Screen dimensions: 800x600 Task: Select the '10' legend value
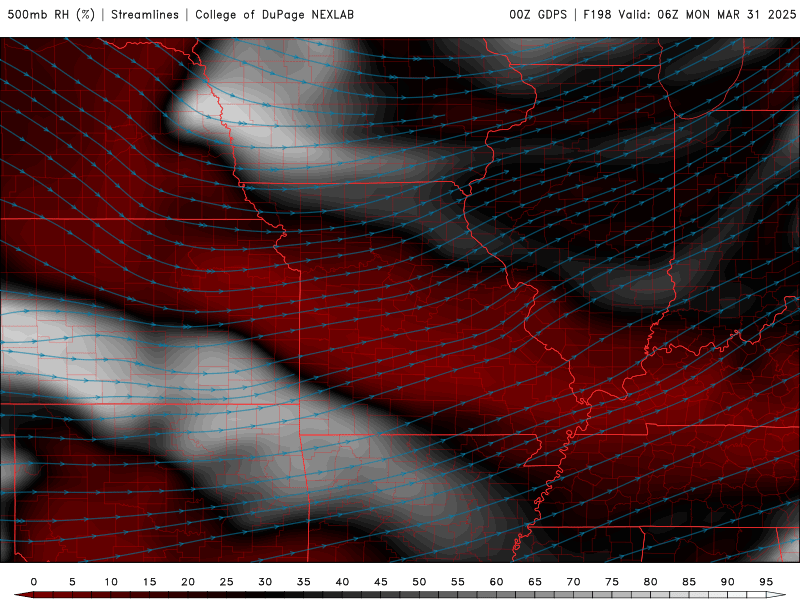[111, 582]
